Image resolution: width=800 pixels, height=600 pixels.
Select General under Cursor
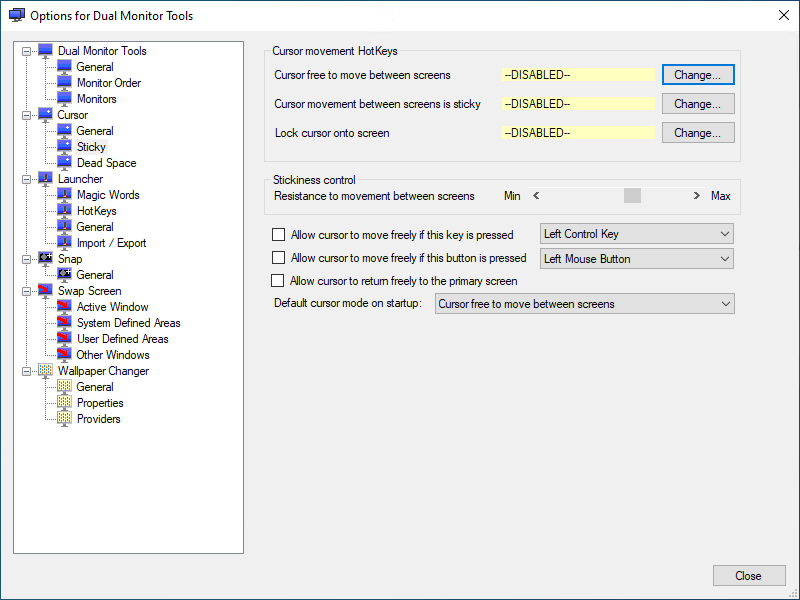(x=95, y=131)
